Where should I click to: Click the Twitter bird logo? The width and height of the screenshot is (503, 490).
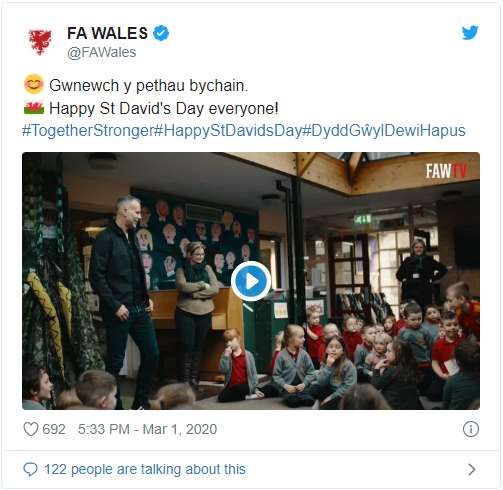470,32
